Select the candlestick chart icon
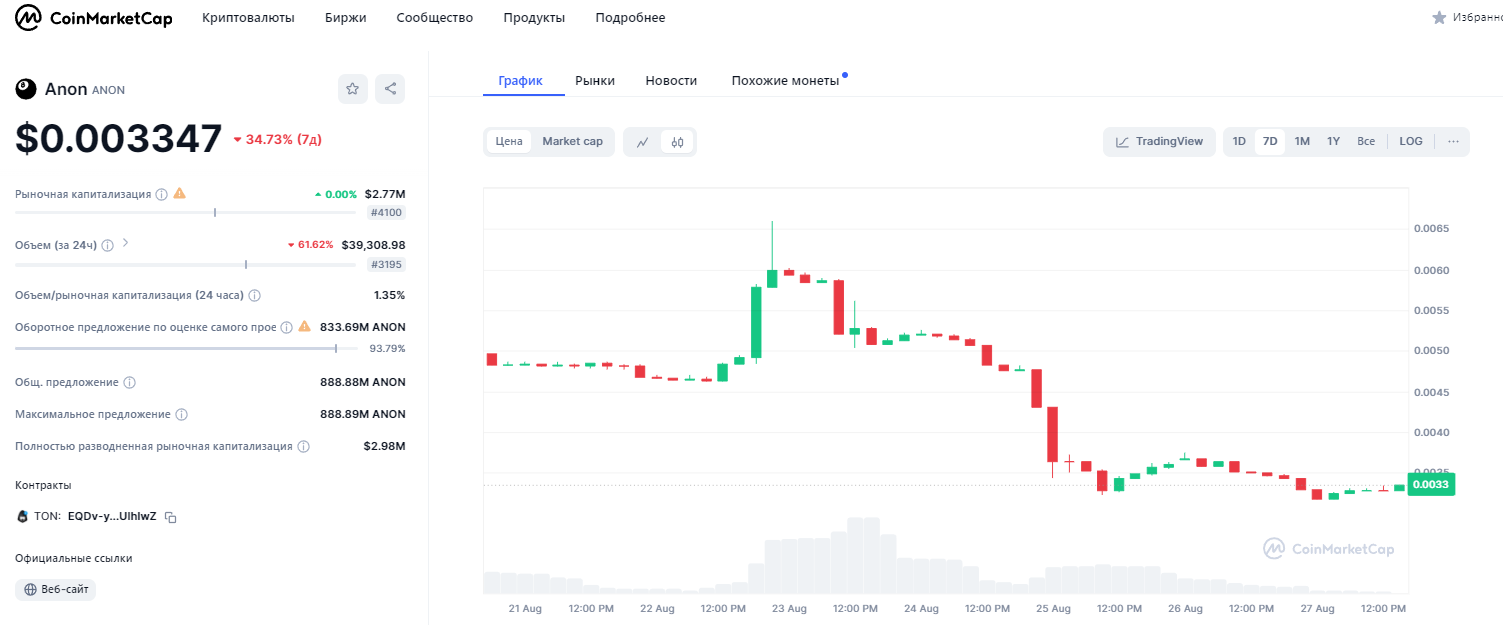Screen dimensions: 1503x625 (x=677, y=142)
